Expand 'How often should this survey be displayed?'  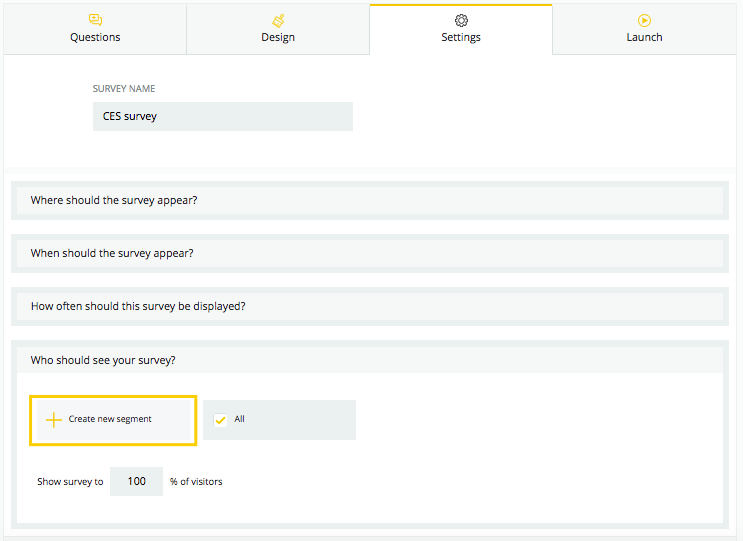click(x=370, y=307)
